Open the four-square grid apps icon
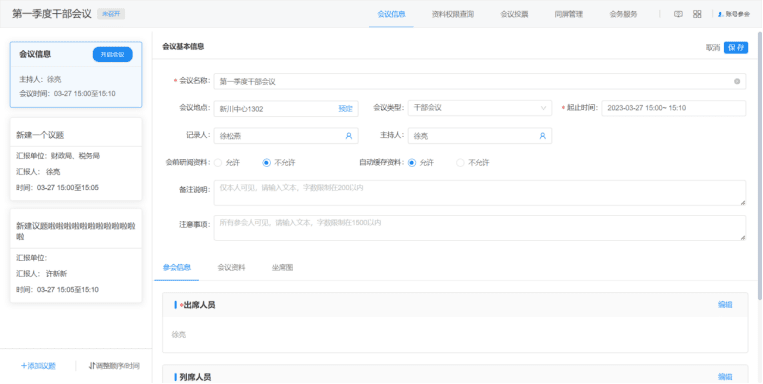 coord(697,14)
